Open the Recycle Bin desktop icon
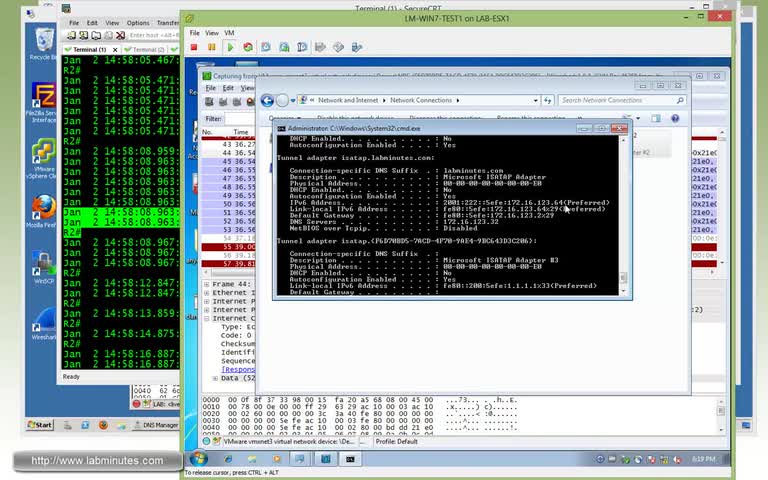This screenshot has width=768, height=480. 44,43
